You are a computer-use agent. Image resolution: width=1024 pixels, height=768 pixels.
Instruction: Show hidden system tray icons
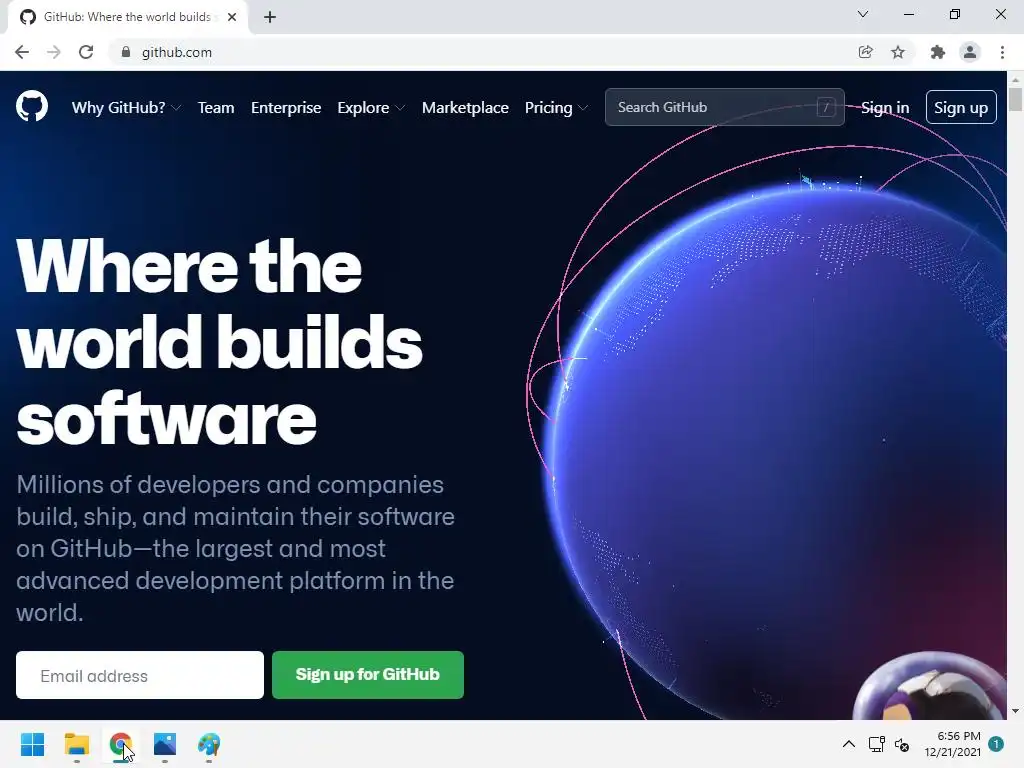point(848,744)
